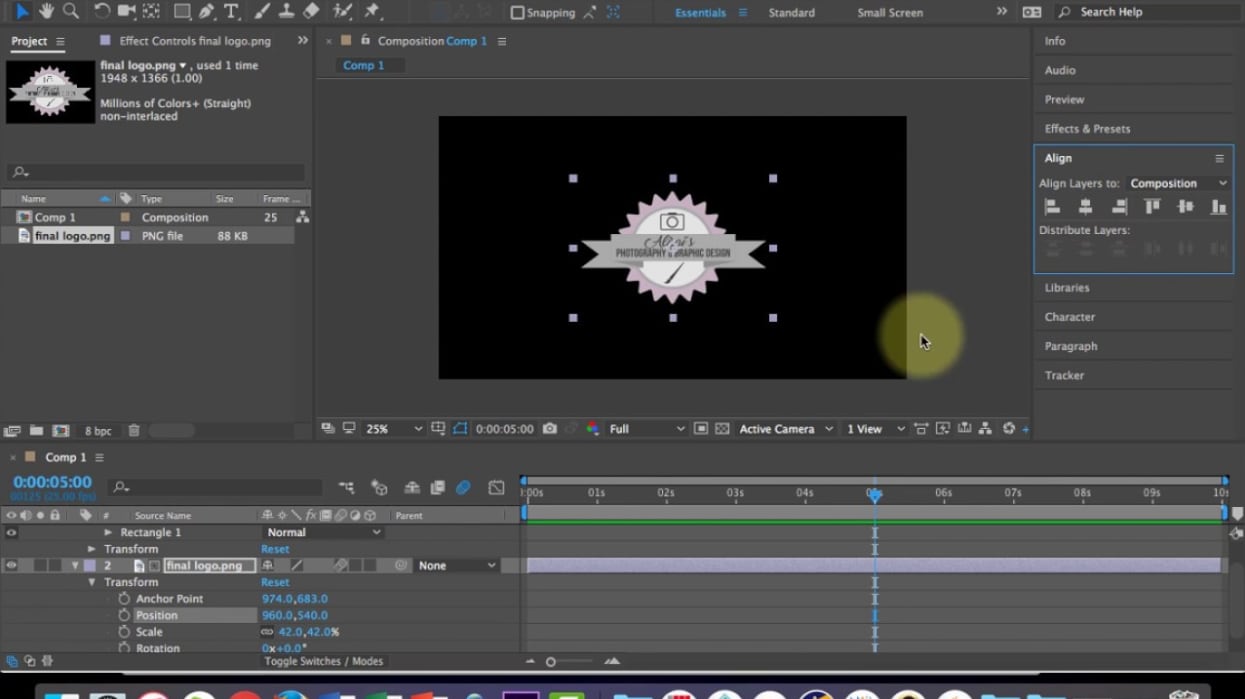Open the Tracker panel

tap(1064, 375)
